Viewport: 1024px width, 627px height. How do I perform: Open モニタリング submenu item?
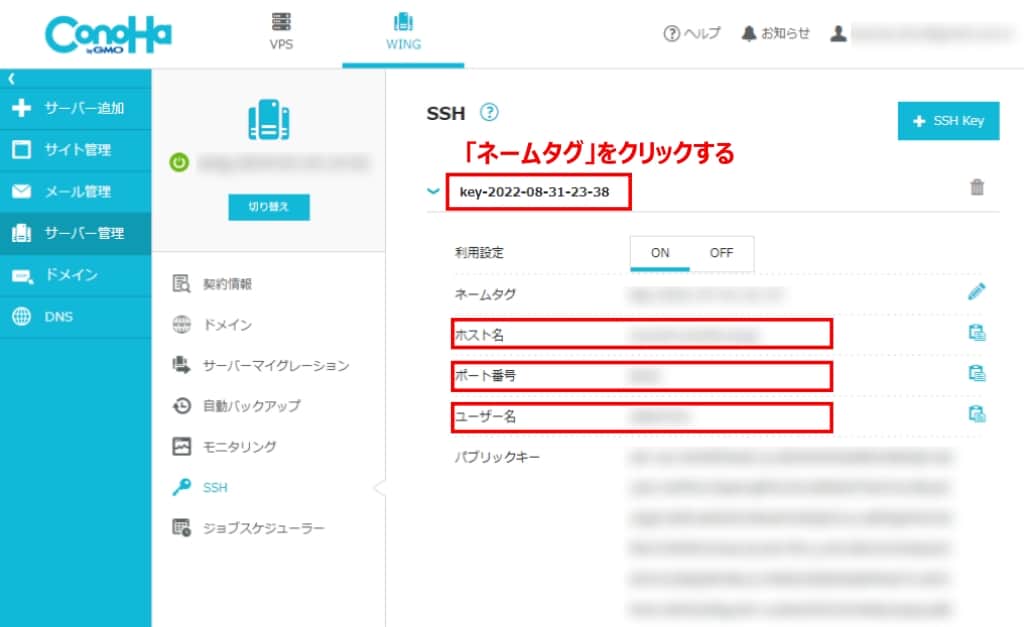click(x=225, y=447)
